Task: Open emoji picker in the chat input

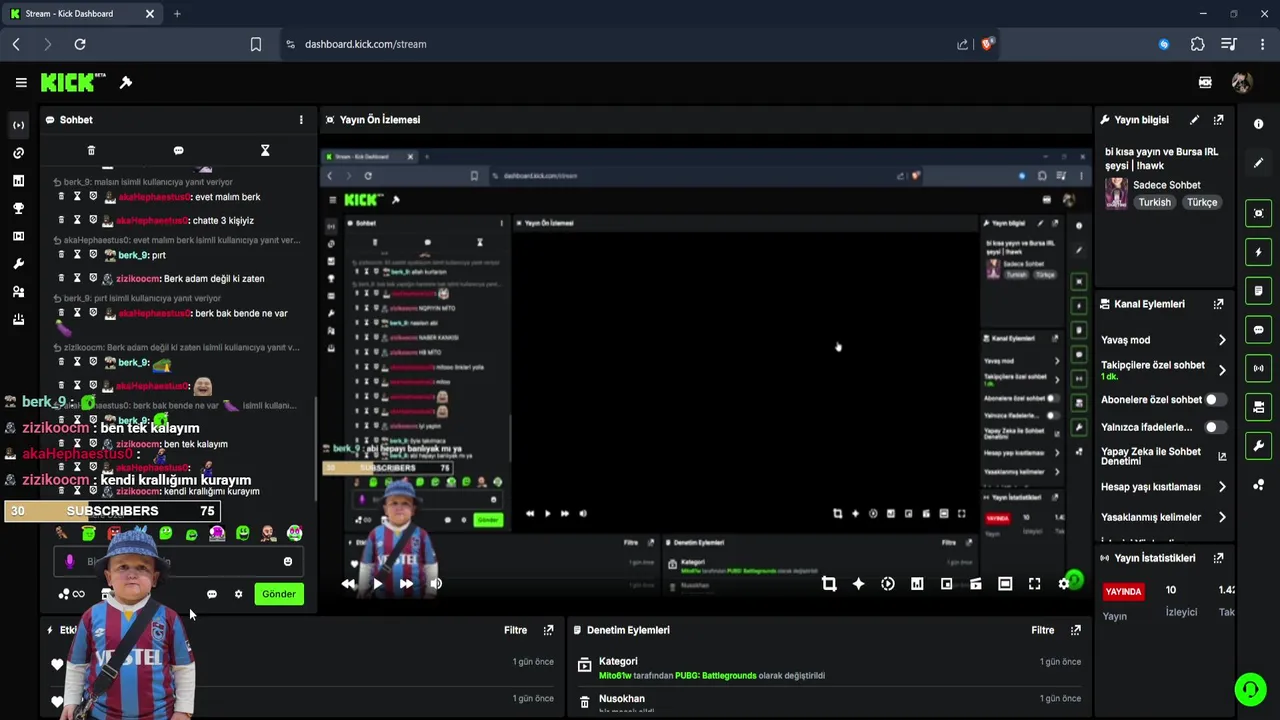Action: click(x=288, y=562)
